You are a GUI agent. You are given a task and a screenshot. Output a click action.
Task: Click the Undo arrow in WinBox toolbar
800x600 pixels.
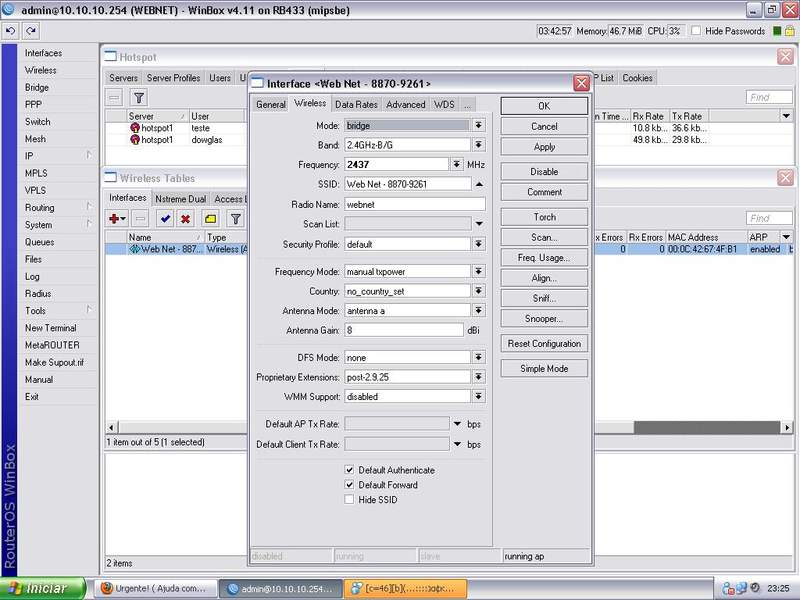pos(10,31)
